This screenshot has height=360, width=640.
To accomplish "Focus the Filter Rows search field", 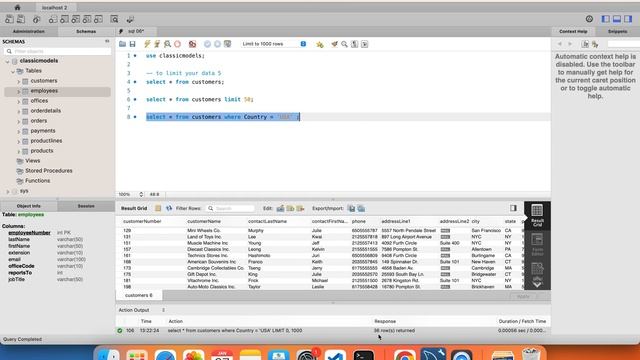I will [231, 208].
